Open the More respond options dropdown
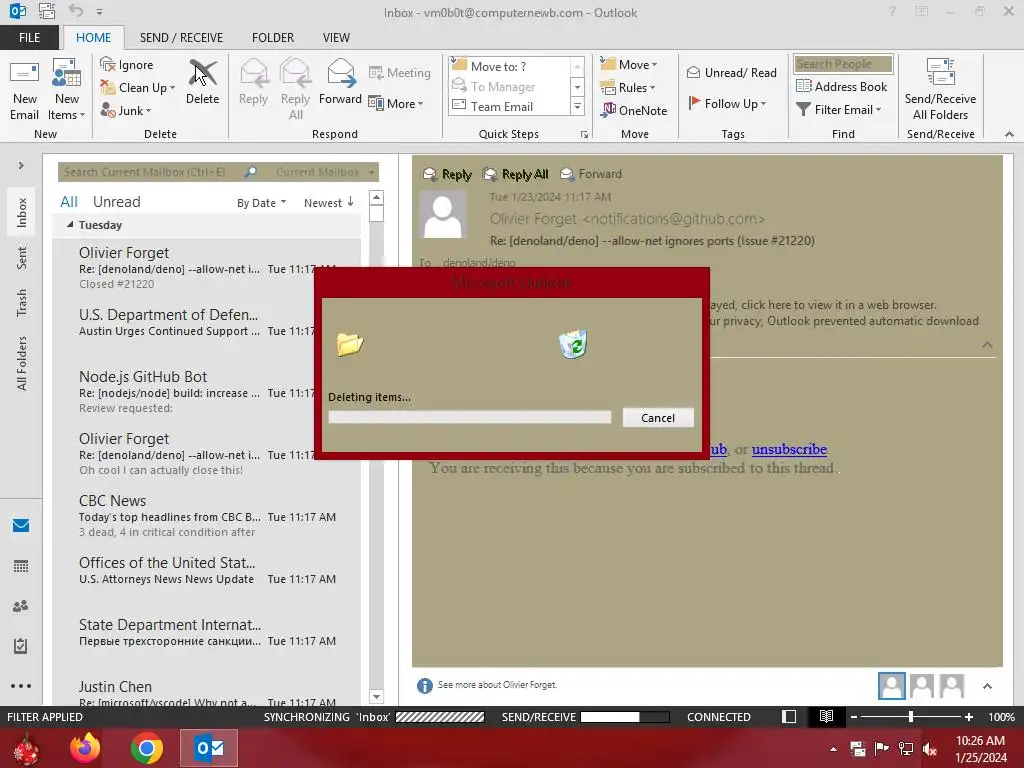Screen dimensions: 1024x768 point(396,103)
